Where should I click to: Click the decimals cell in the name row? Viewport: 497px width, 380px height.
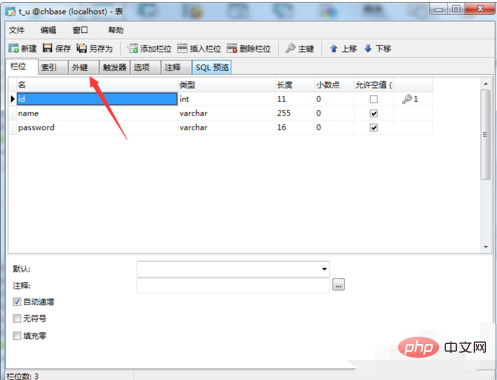click(334, 113)
